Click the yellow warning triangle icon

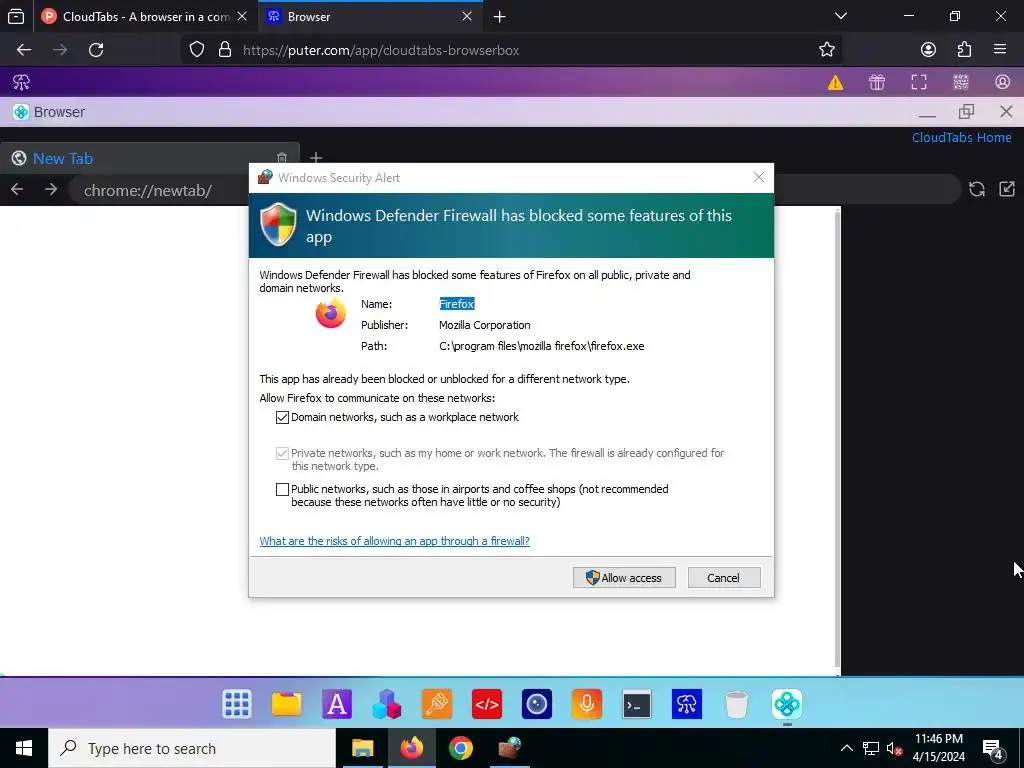[x=835, y=82]
